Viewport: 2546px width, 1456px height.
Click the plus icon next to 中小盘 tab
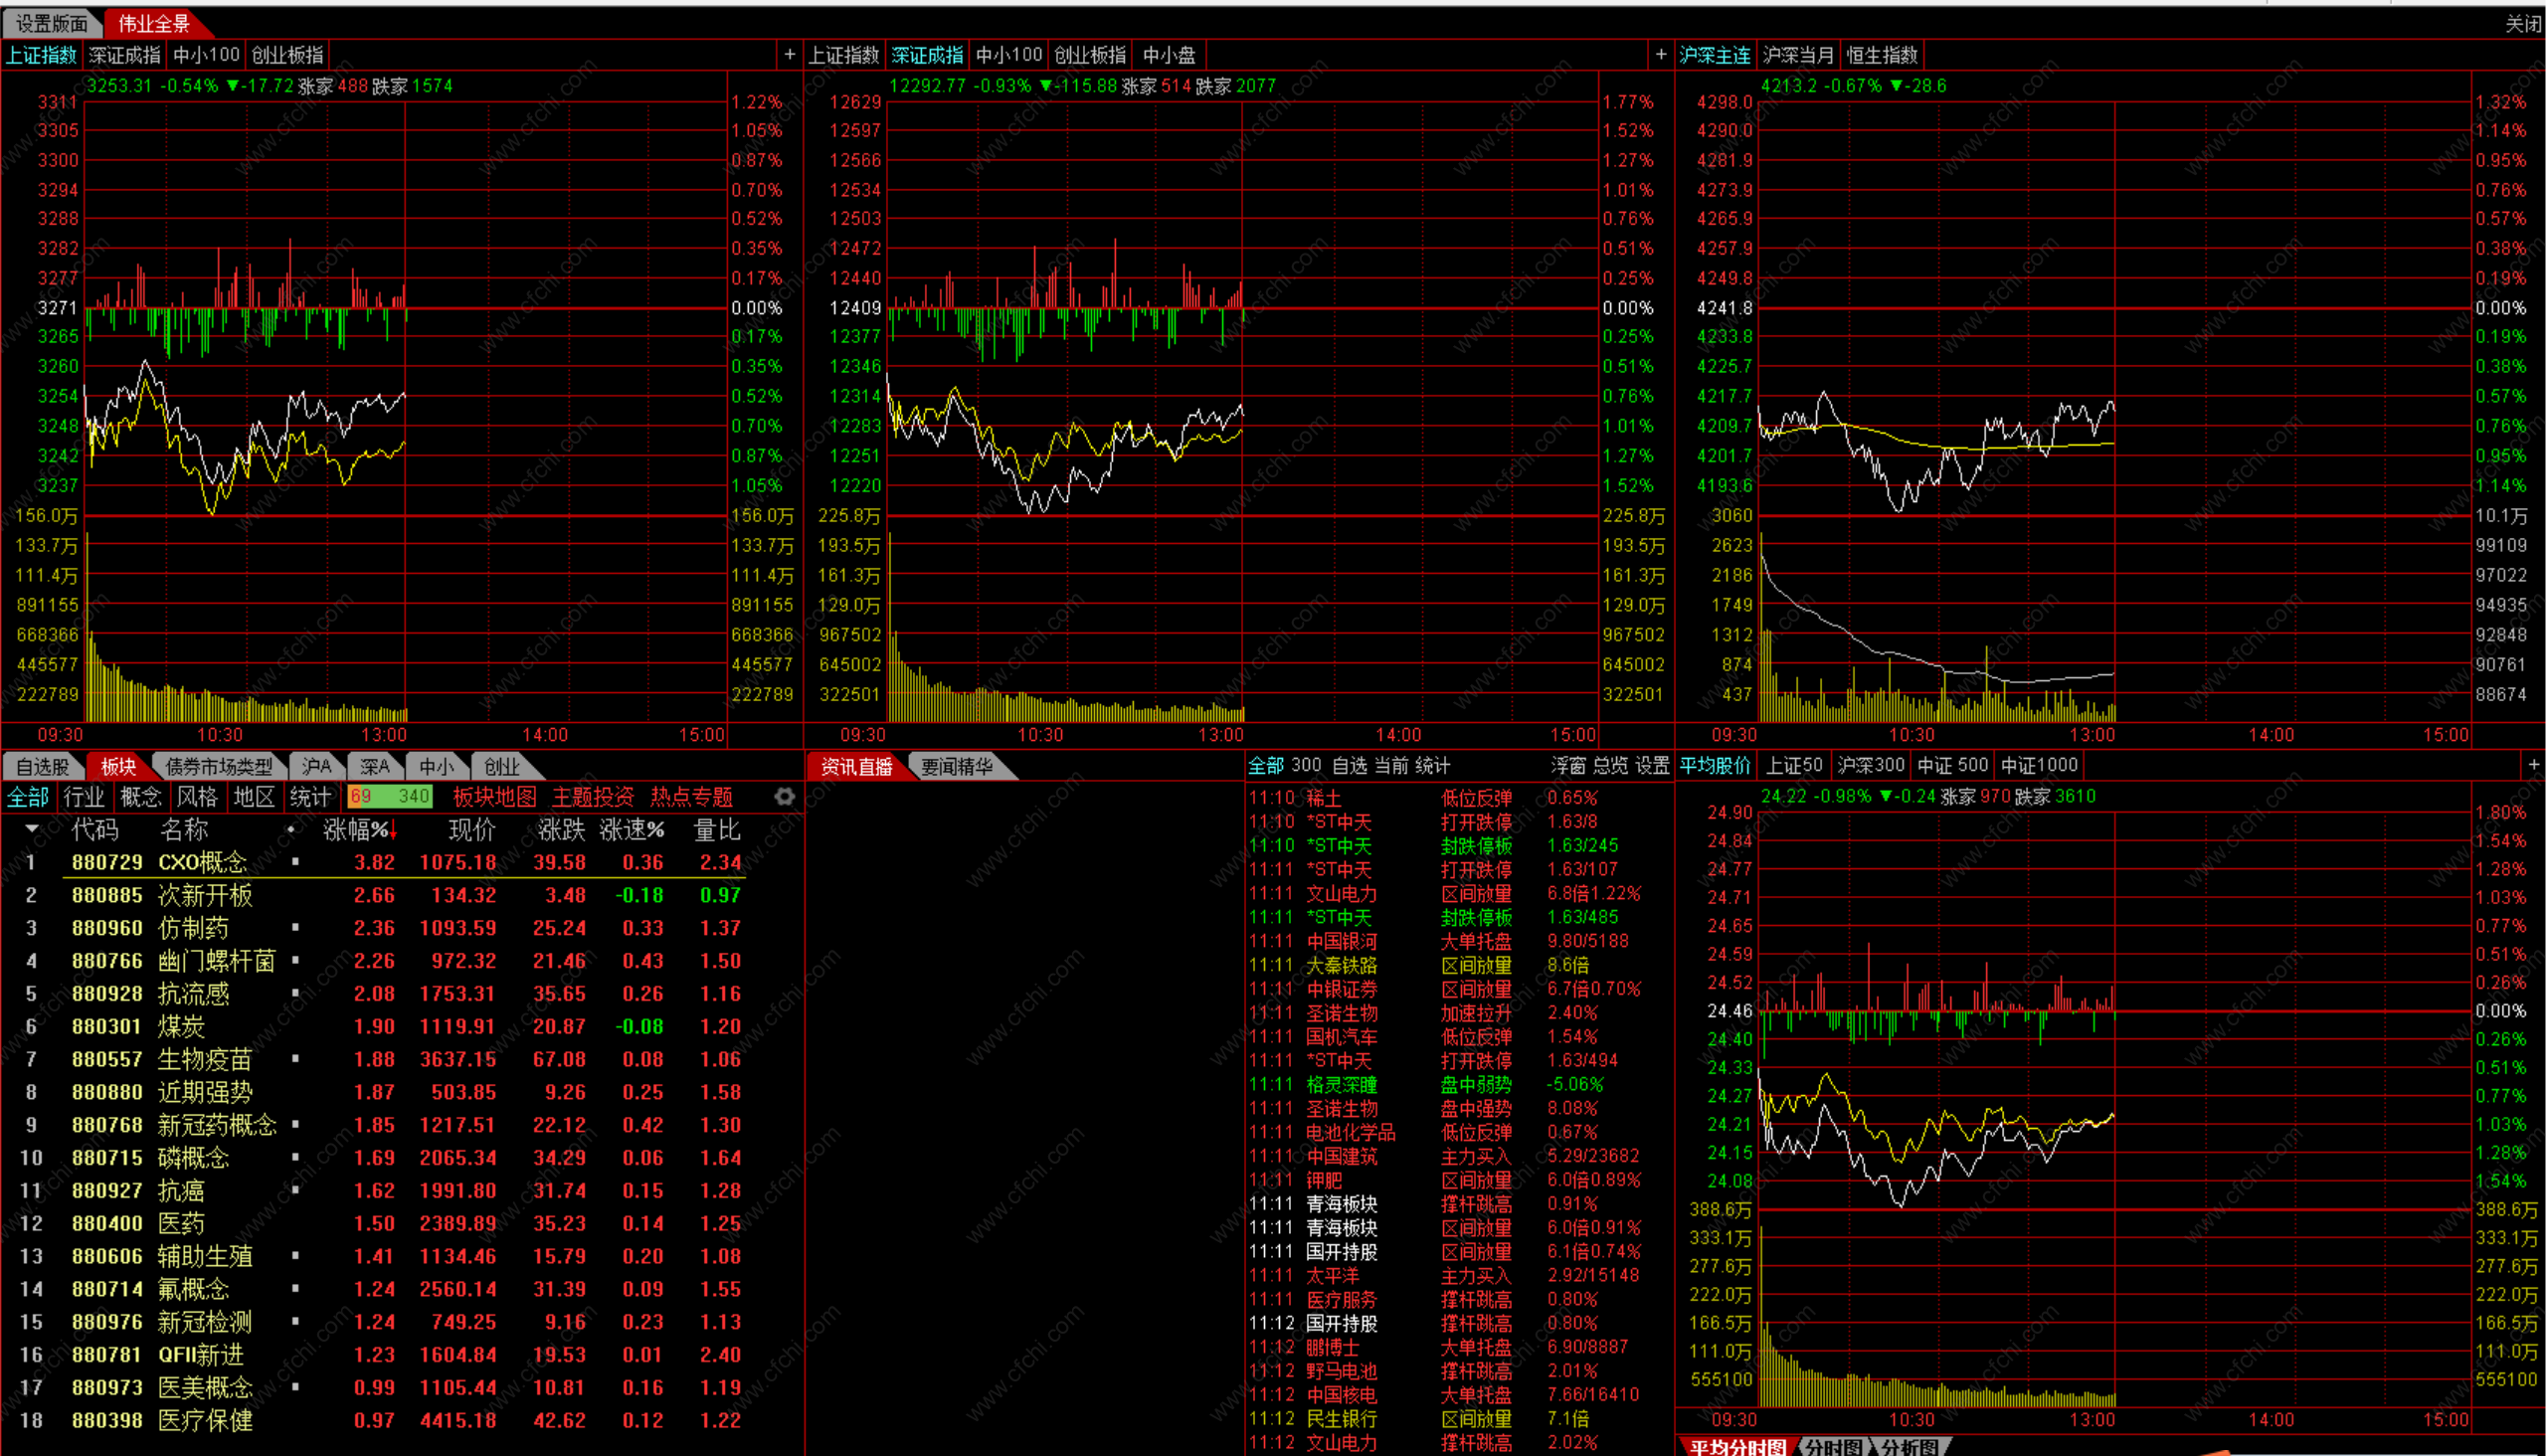pyautogui.click(x=1660, y=54)
